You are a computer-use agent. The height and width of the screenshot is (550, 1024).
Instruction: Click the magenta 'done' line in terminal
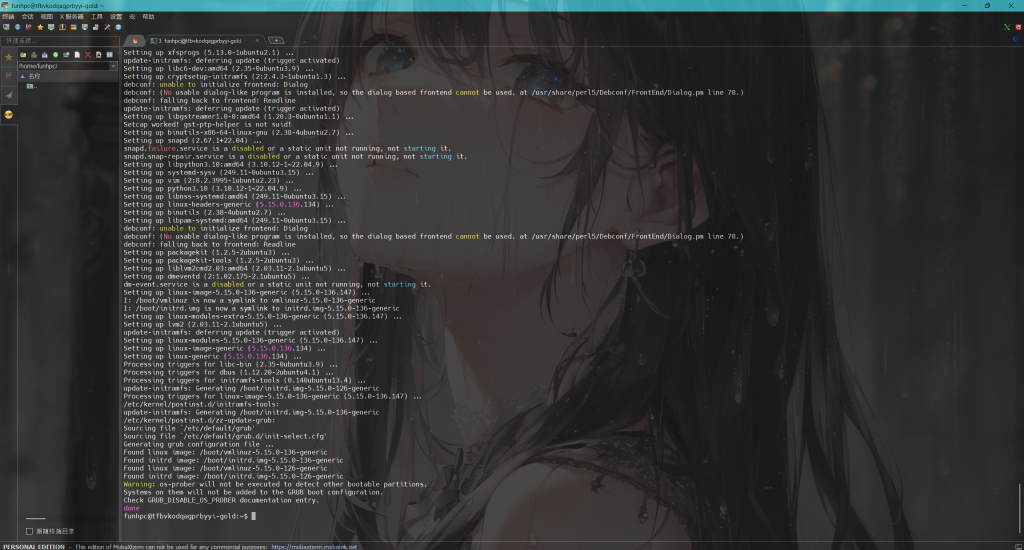pyautogui.click(x=131, y=508)
